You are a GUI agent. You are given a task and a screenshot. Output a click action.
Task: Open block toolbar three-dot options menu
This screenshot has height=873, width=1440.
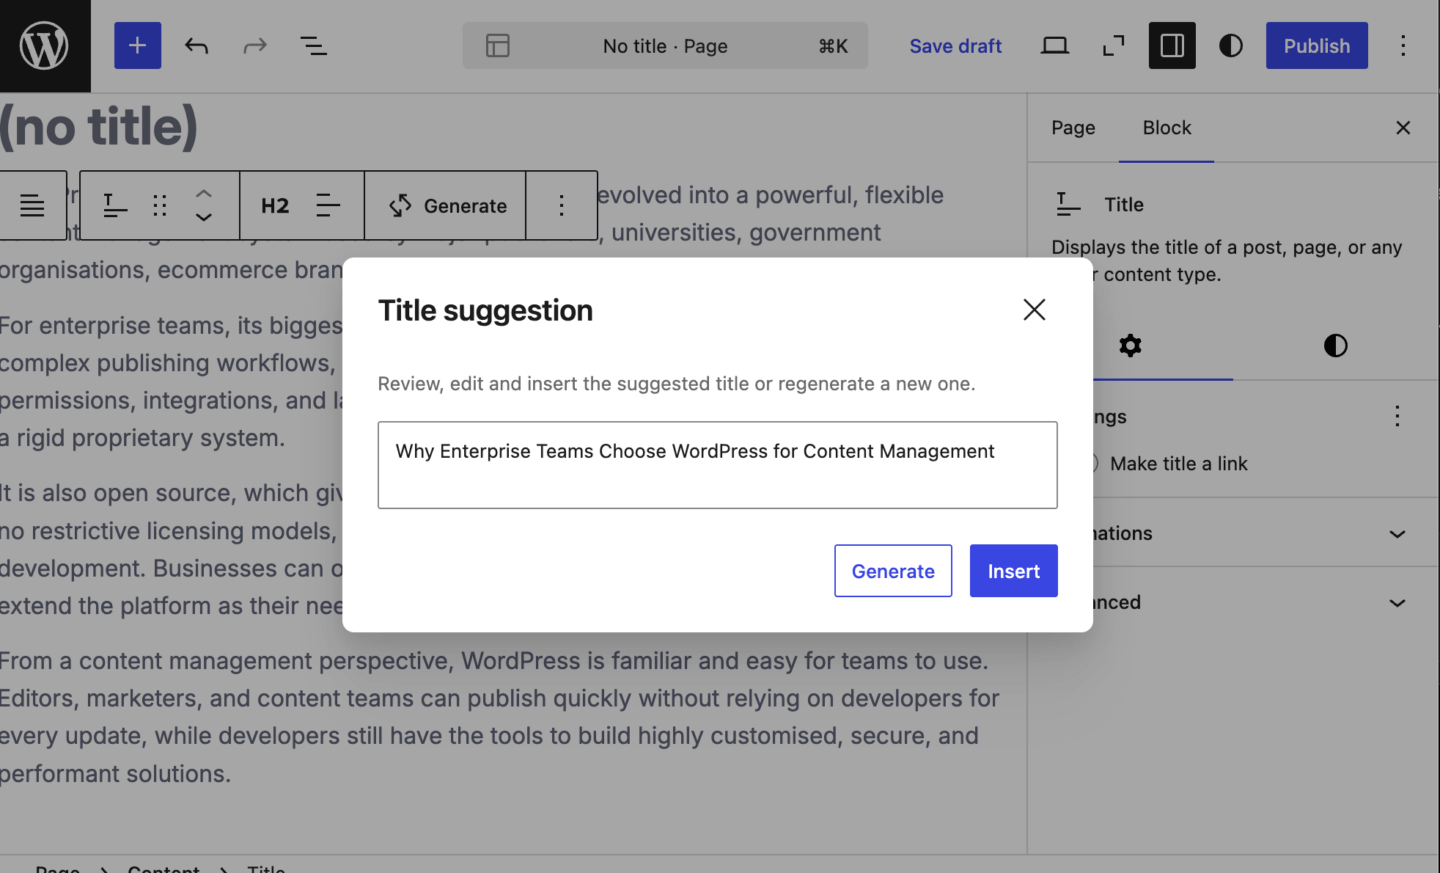tap(561, 206)
